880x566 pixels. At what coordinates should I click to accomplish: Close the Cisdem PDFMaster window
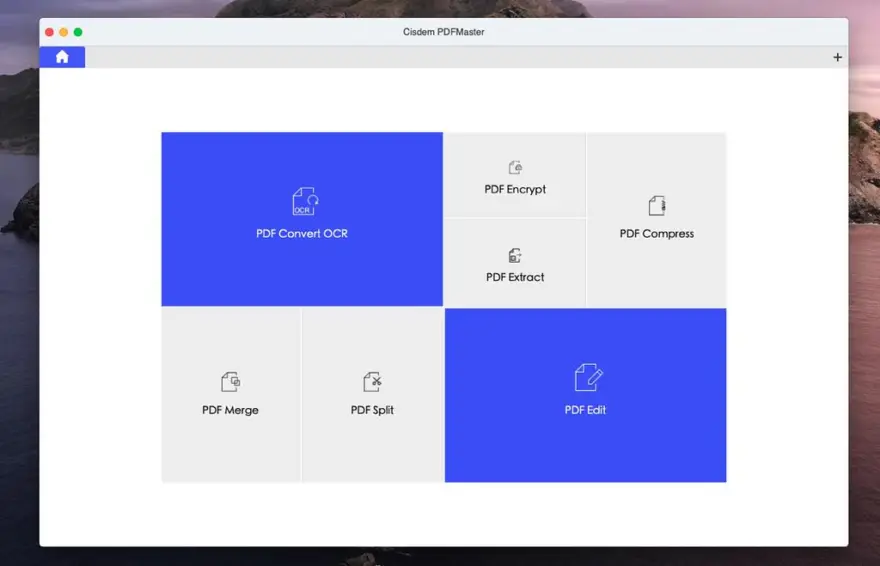49,32
